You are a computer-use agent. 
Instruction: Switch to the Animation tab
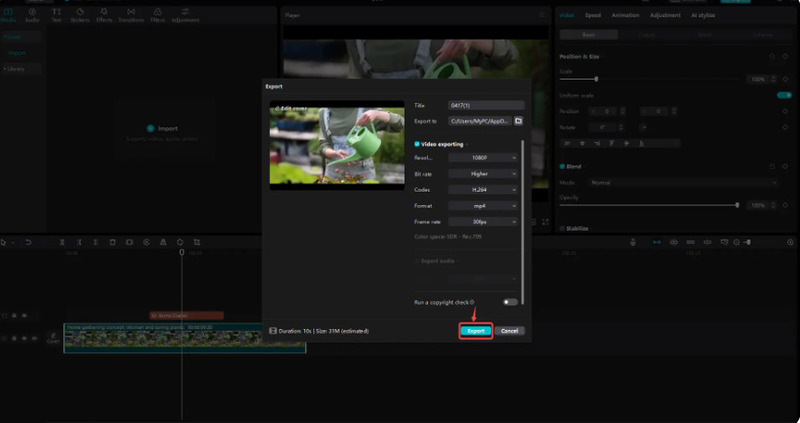pos(626,15)
